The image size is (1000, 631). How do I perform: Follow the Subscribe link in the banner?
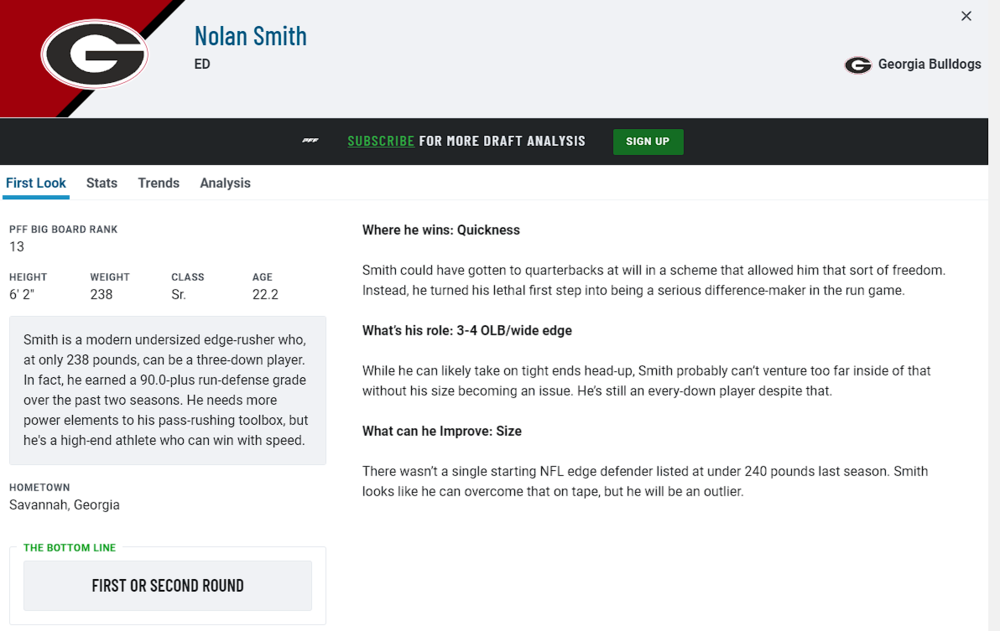380,141
